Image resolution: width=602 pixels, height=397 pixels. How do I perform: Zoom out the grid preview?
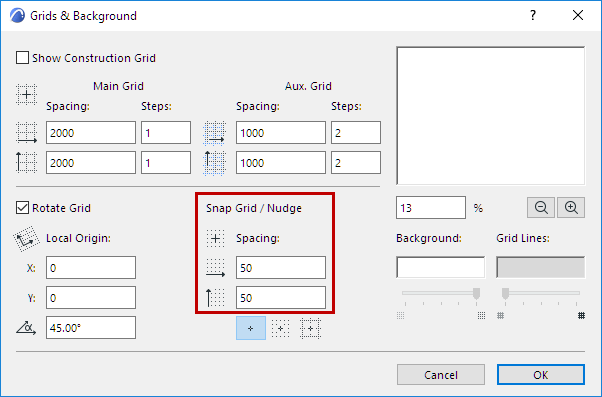point(541,208)
